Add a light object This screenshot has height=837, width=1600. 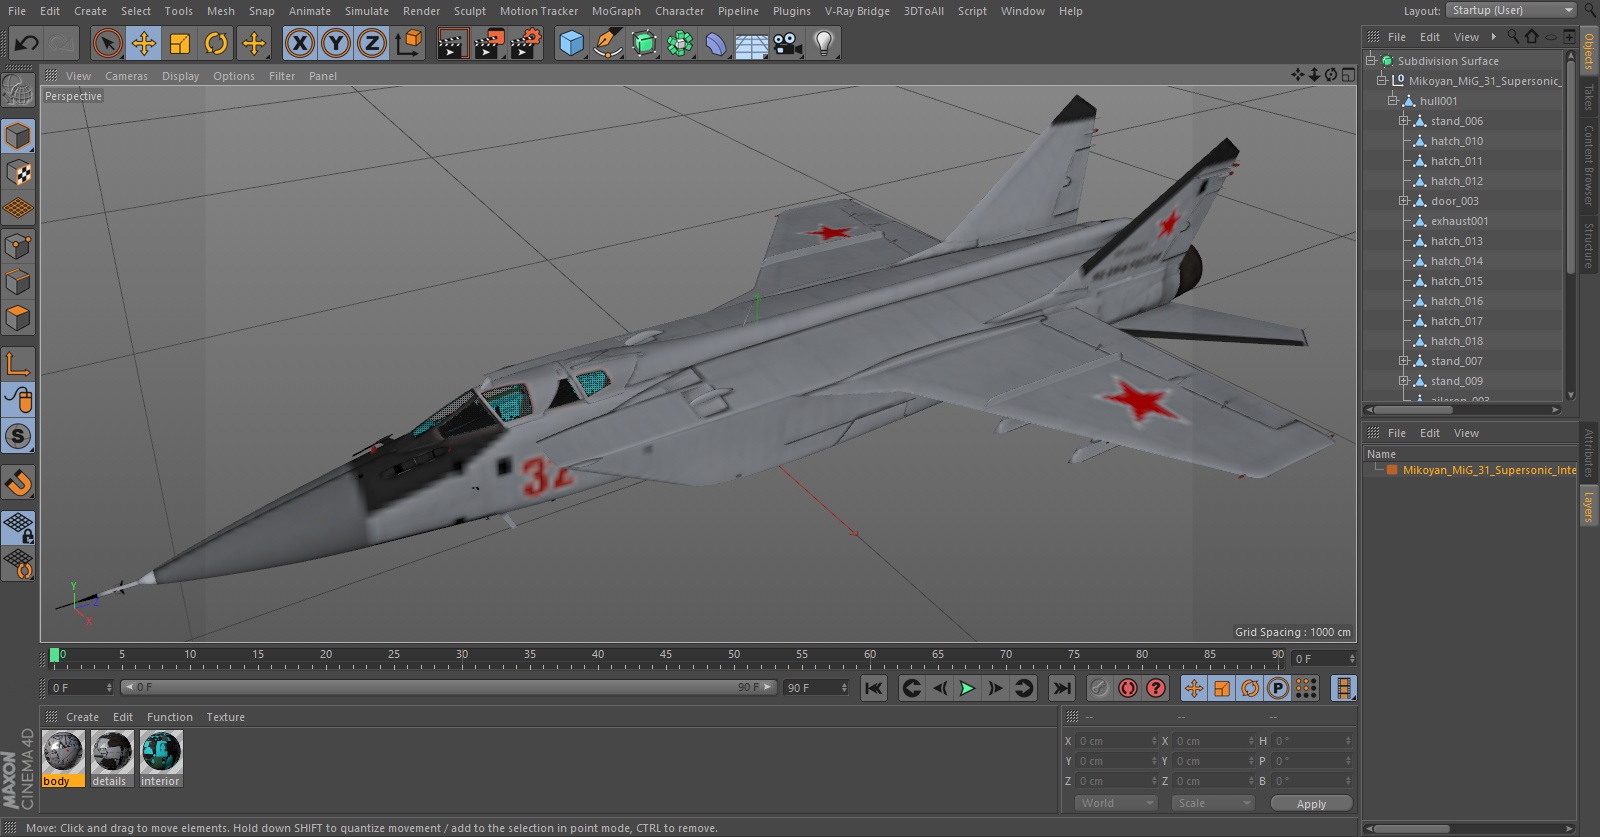click(x=824, y=43)
